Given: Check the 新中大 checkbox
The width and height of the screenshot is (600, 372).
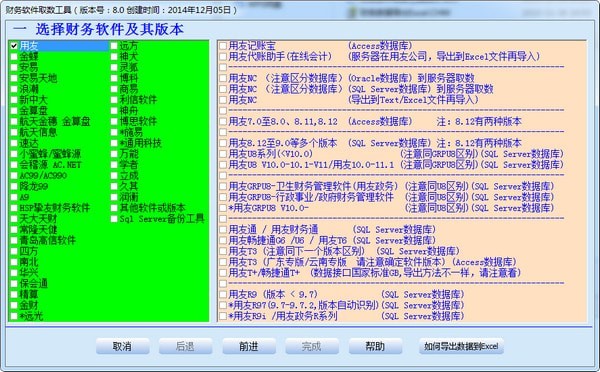Looking at the screenshot, I should [x=14, y=100].
